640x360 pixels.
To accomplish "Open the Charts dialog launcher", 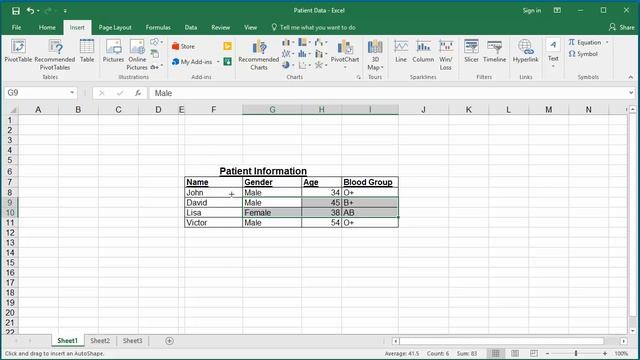I will pos(359,77).
